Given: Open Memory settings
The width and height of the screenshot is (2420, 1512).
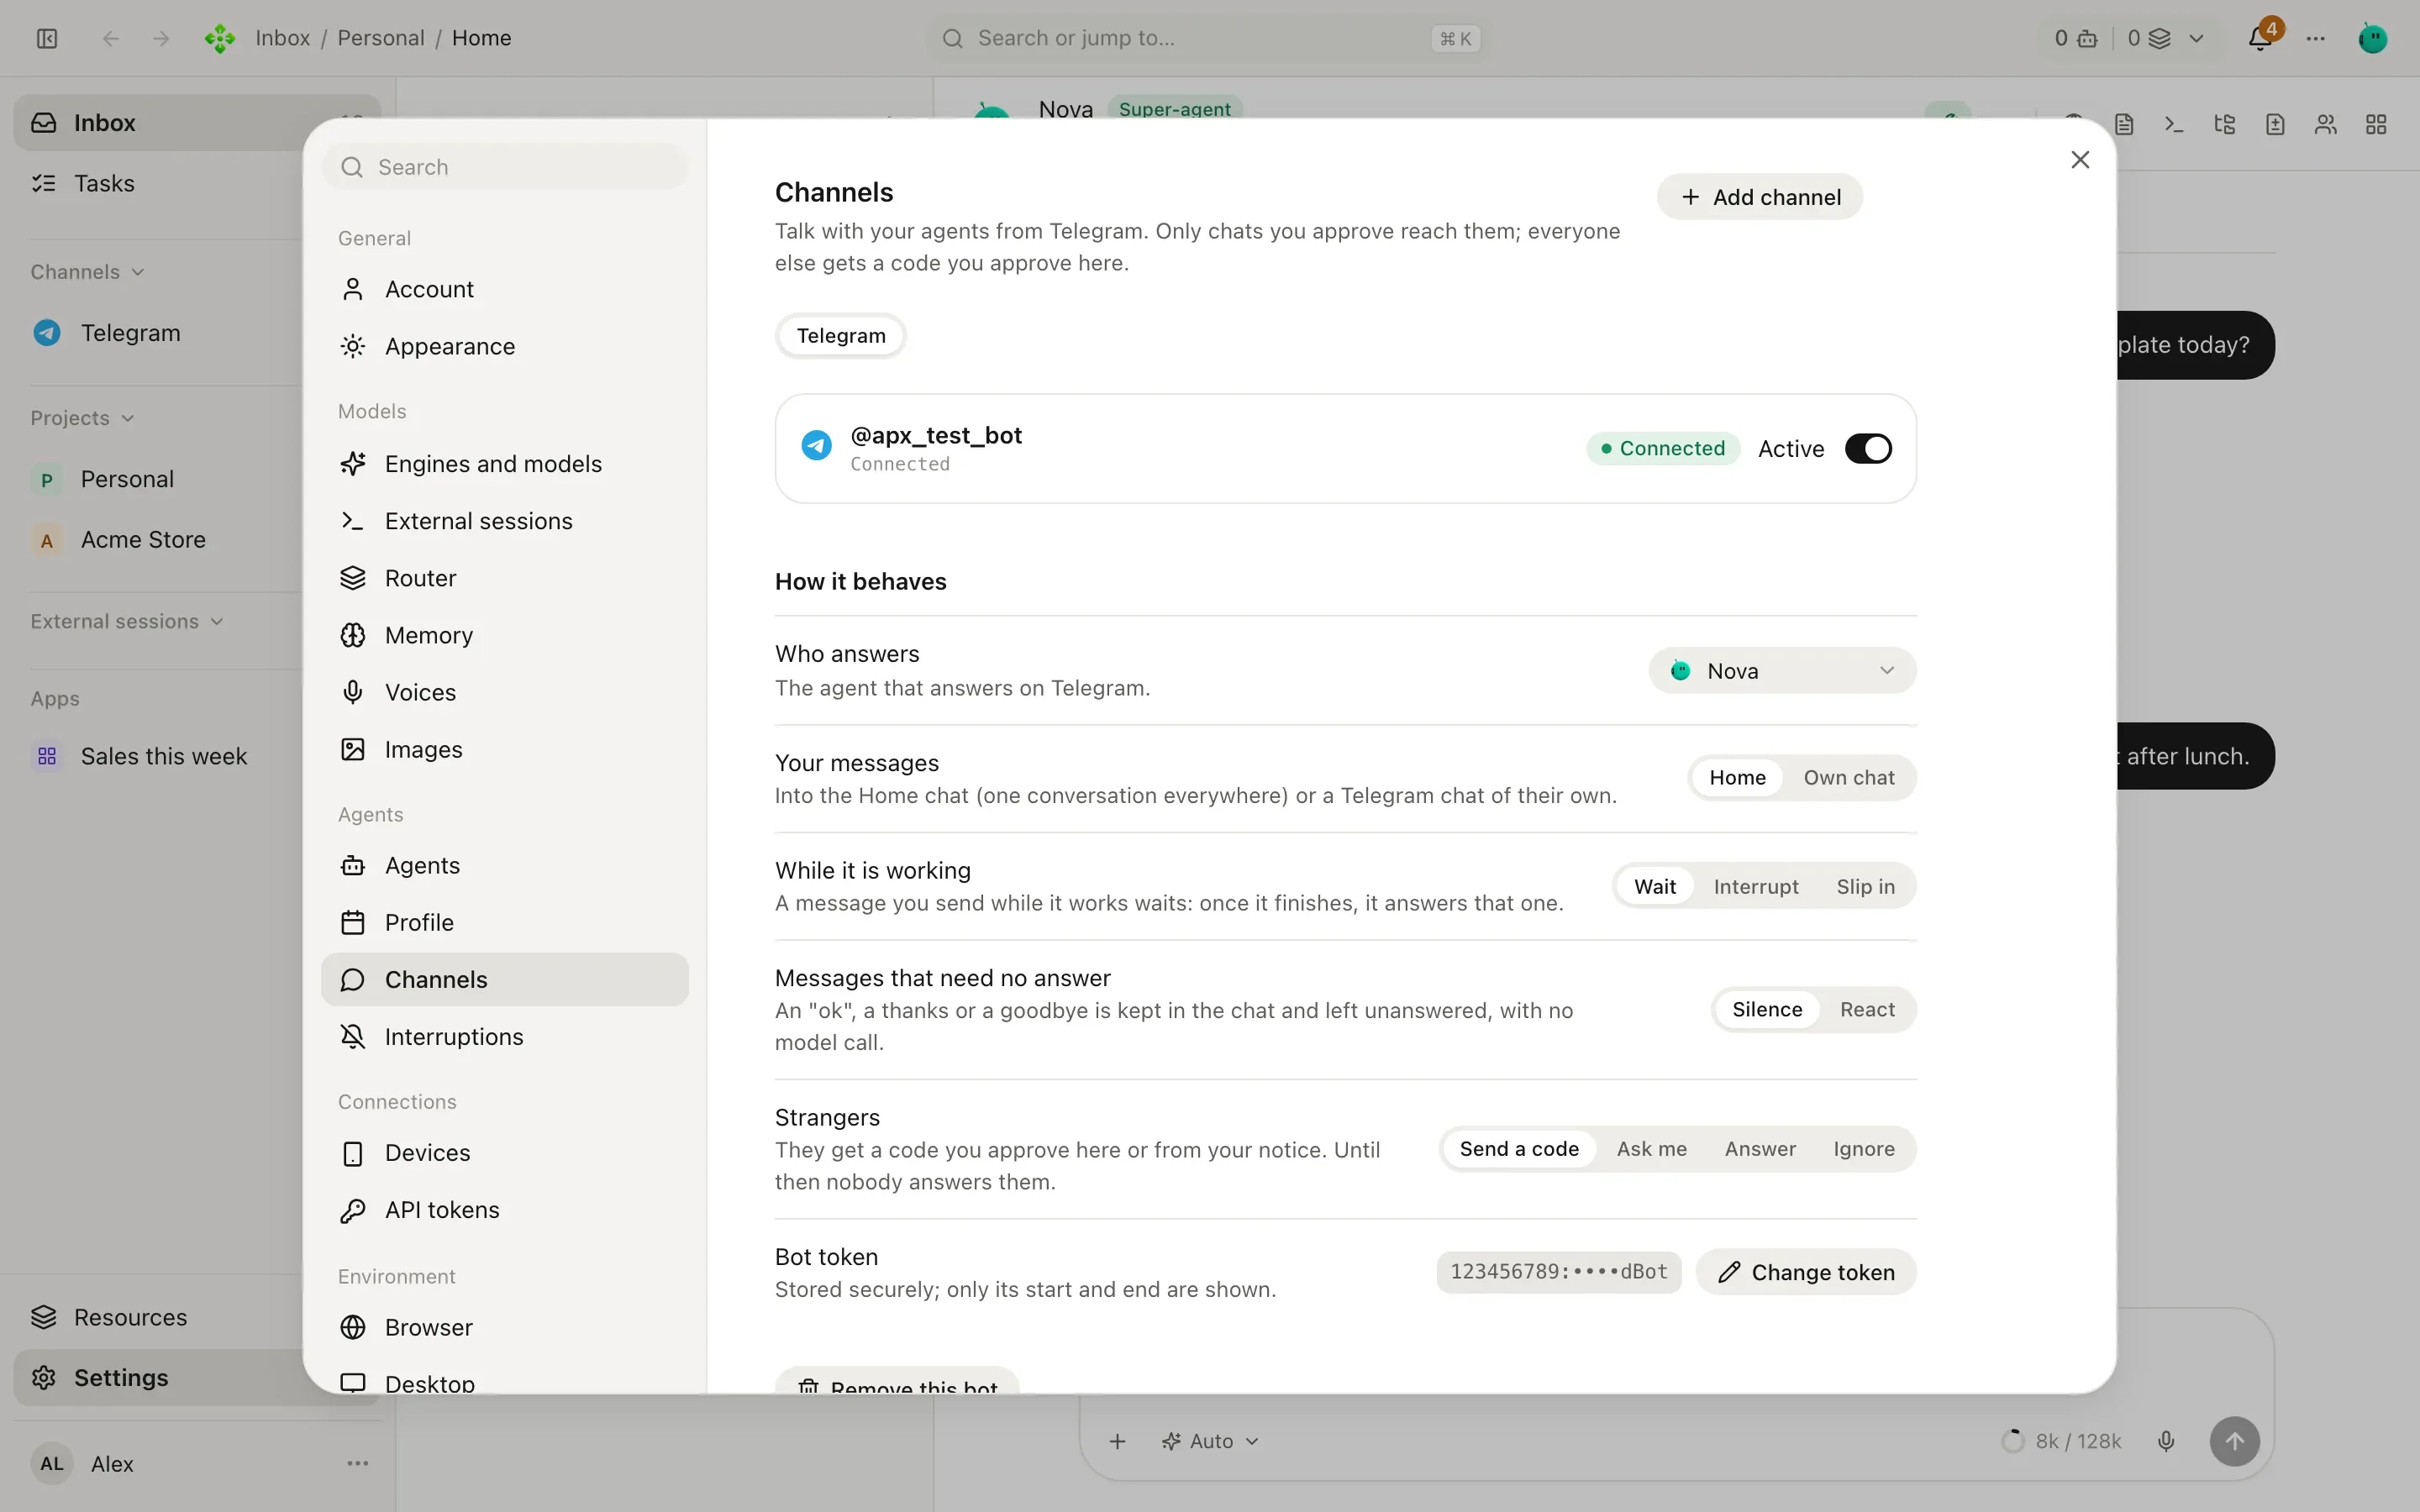Looking at the screenshot, I should point(505,635).
